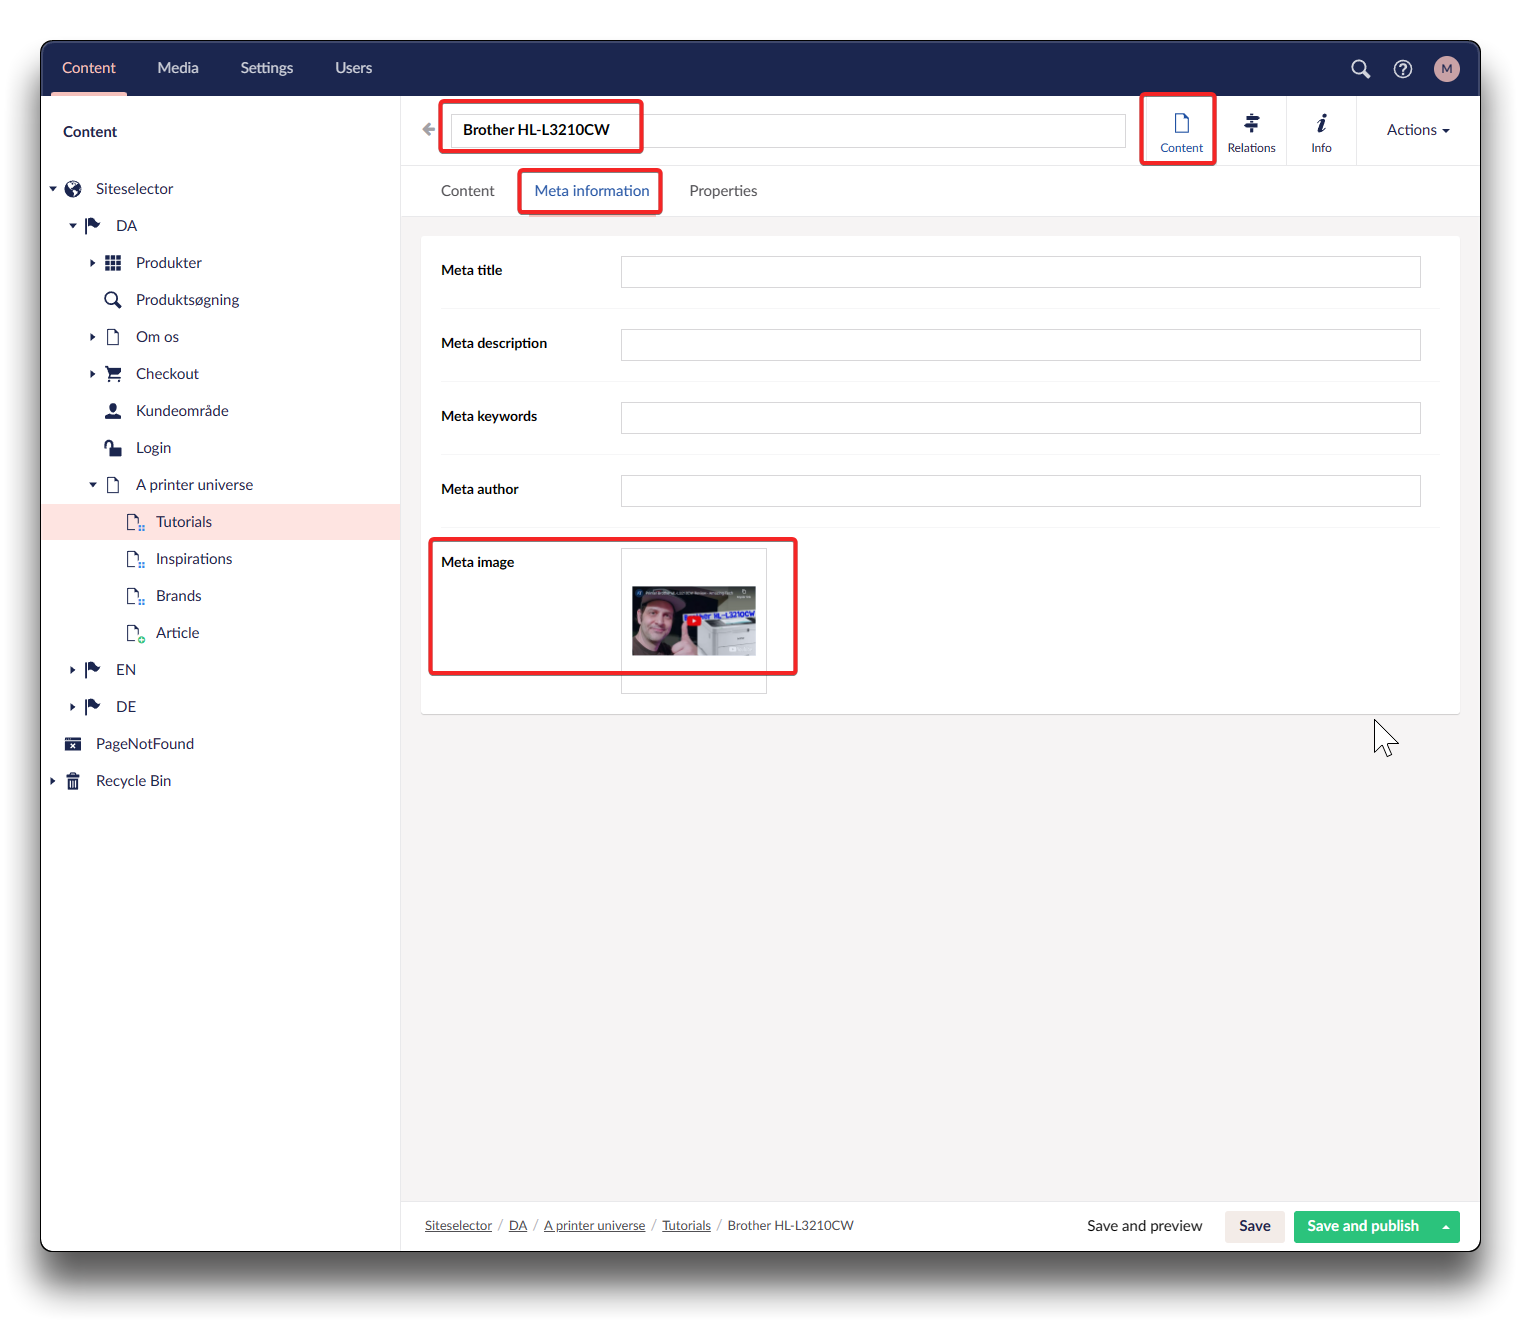Expand the DE tree node
The image size is (1521, 1324).
pos(73,707)
